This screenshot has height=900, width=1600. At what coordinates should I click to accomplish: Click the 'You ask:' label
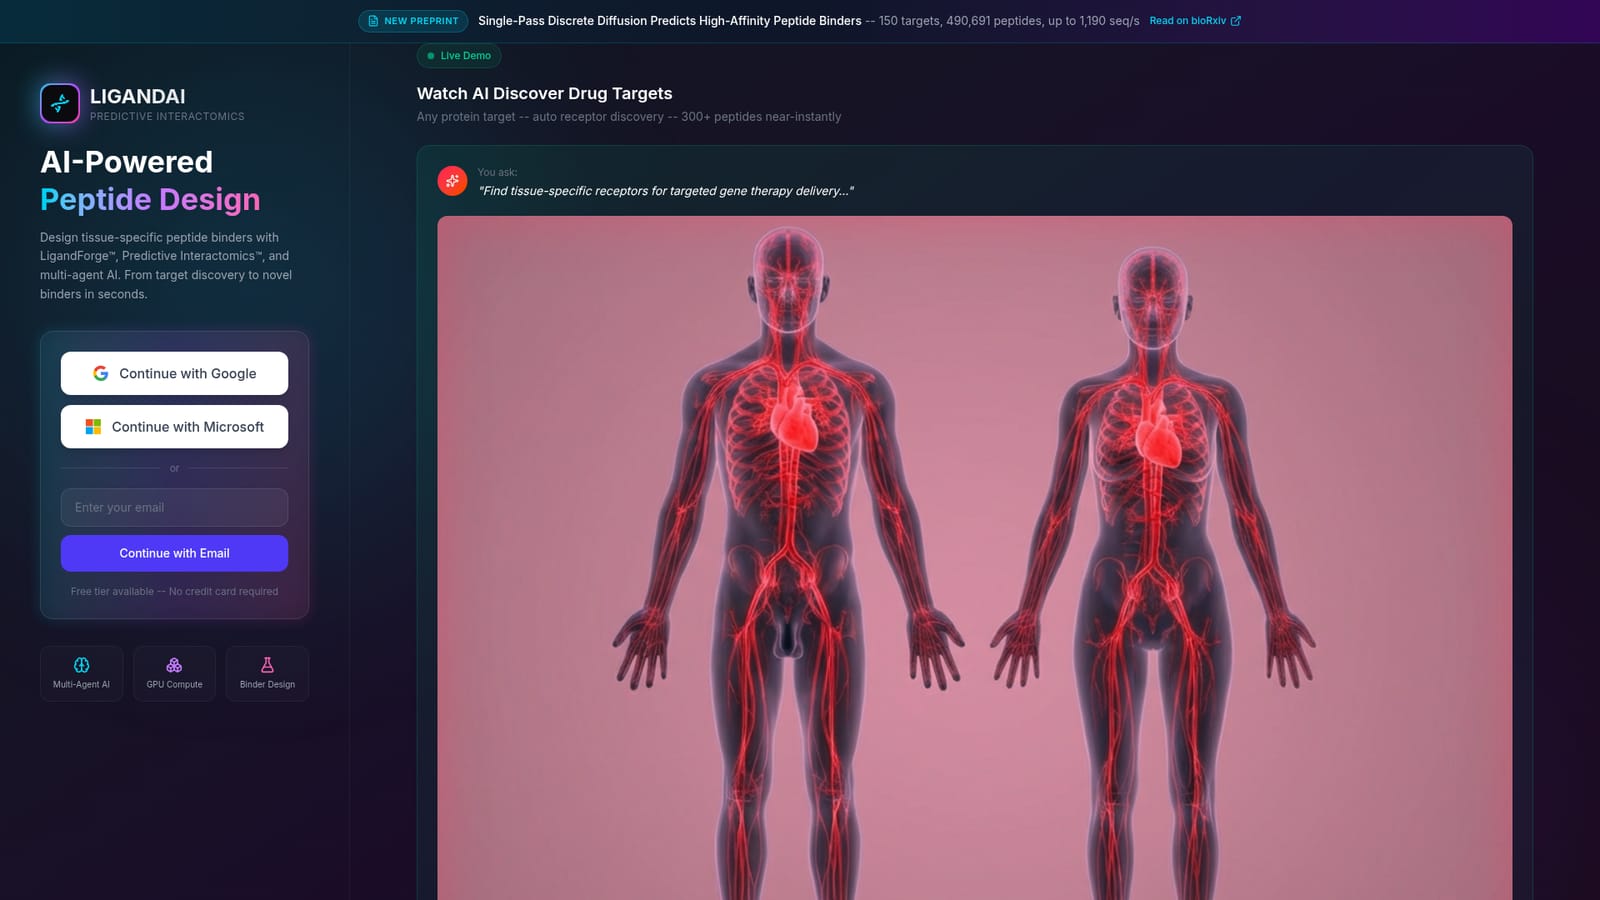(497, 172)
